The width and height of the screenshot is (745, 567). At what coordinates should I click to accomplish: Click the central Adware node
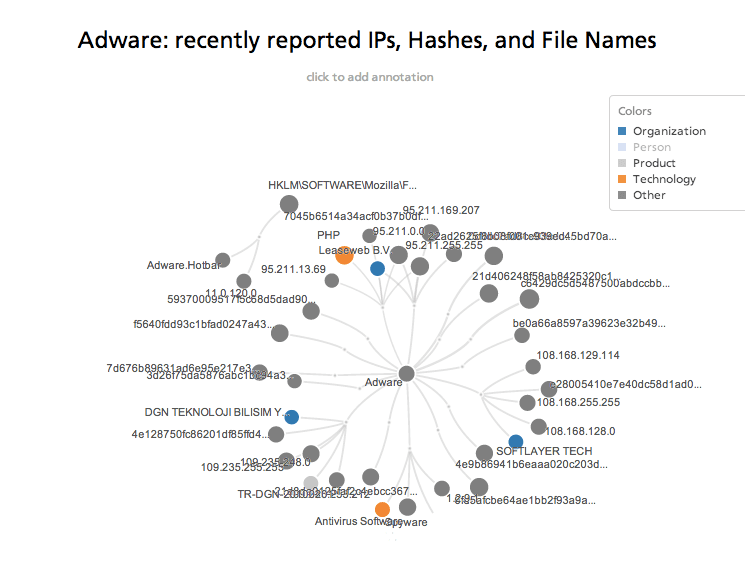[407, 374]
